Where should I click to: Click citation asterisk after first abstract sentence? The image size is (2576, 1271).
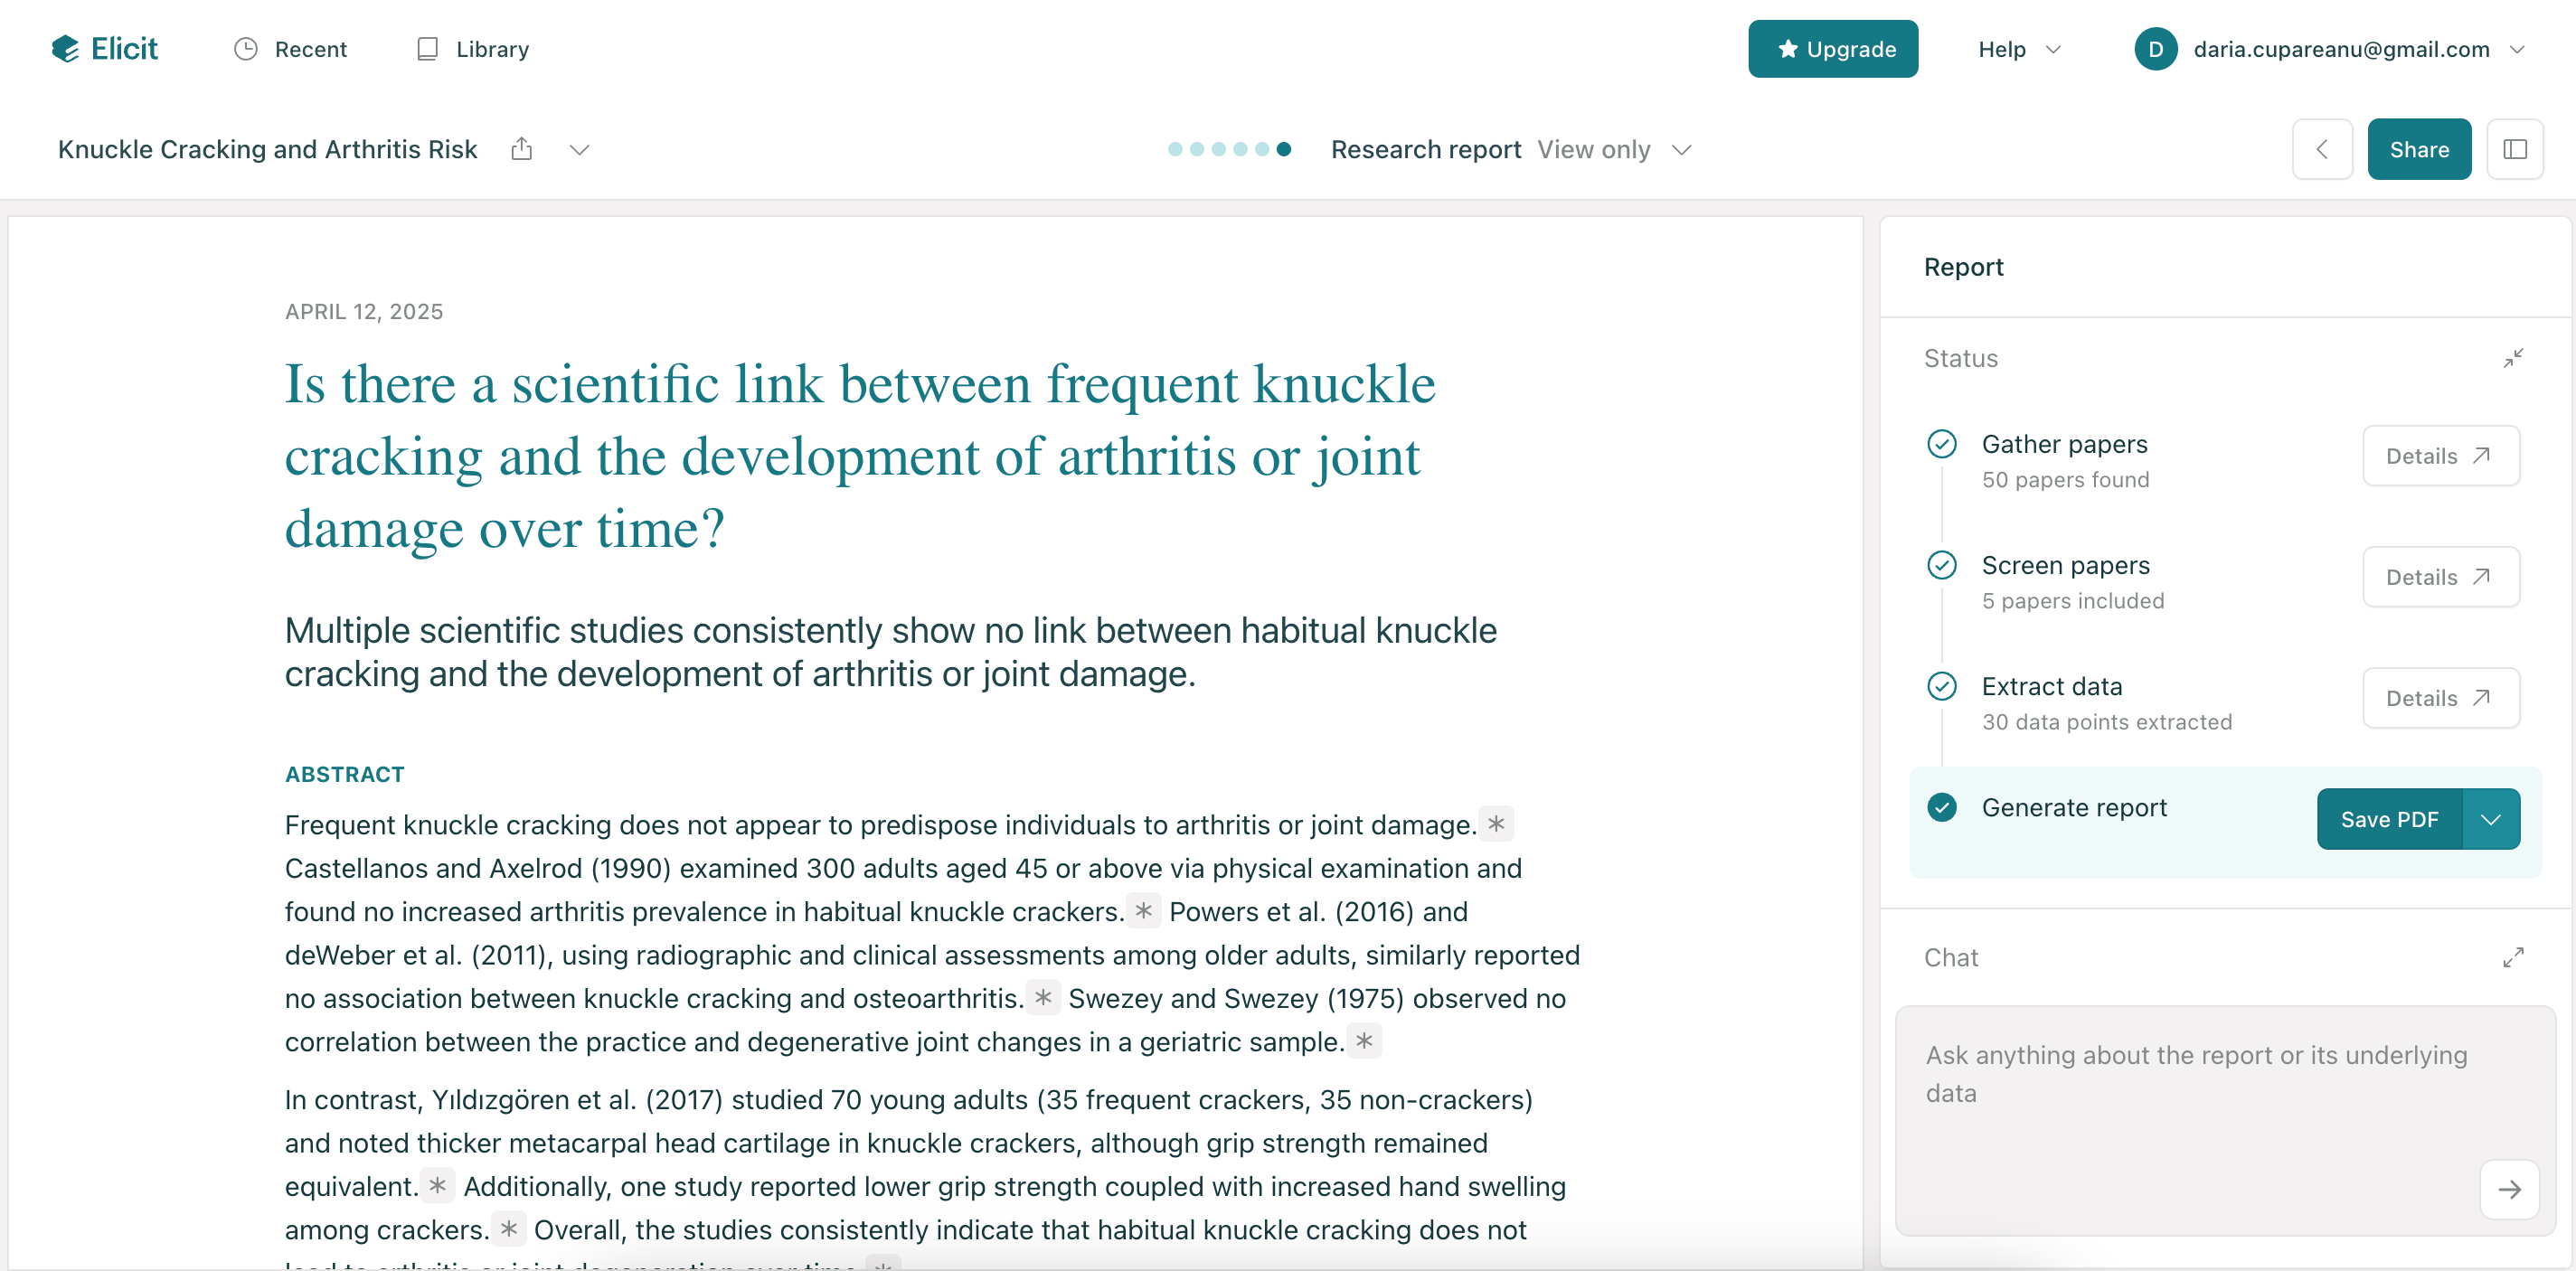pos(1495,824)
